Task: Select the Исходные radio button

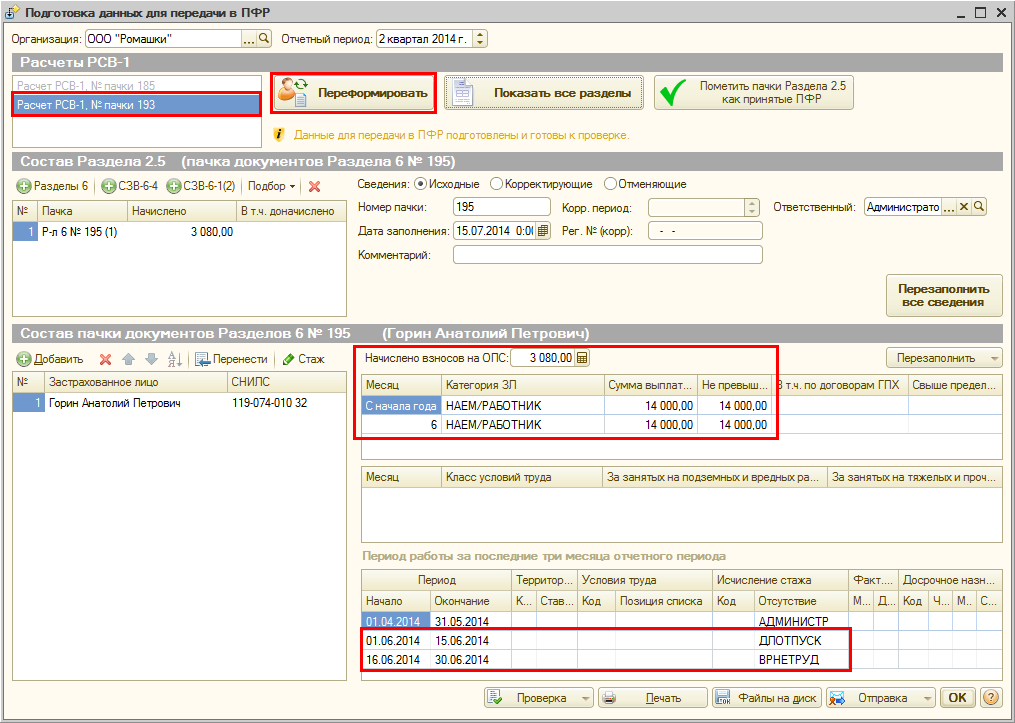Action: pyautogui.click(x=420, y=184)
